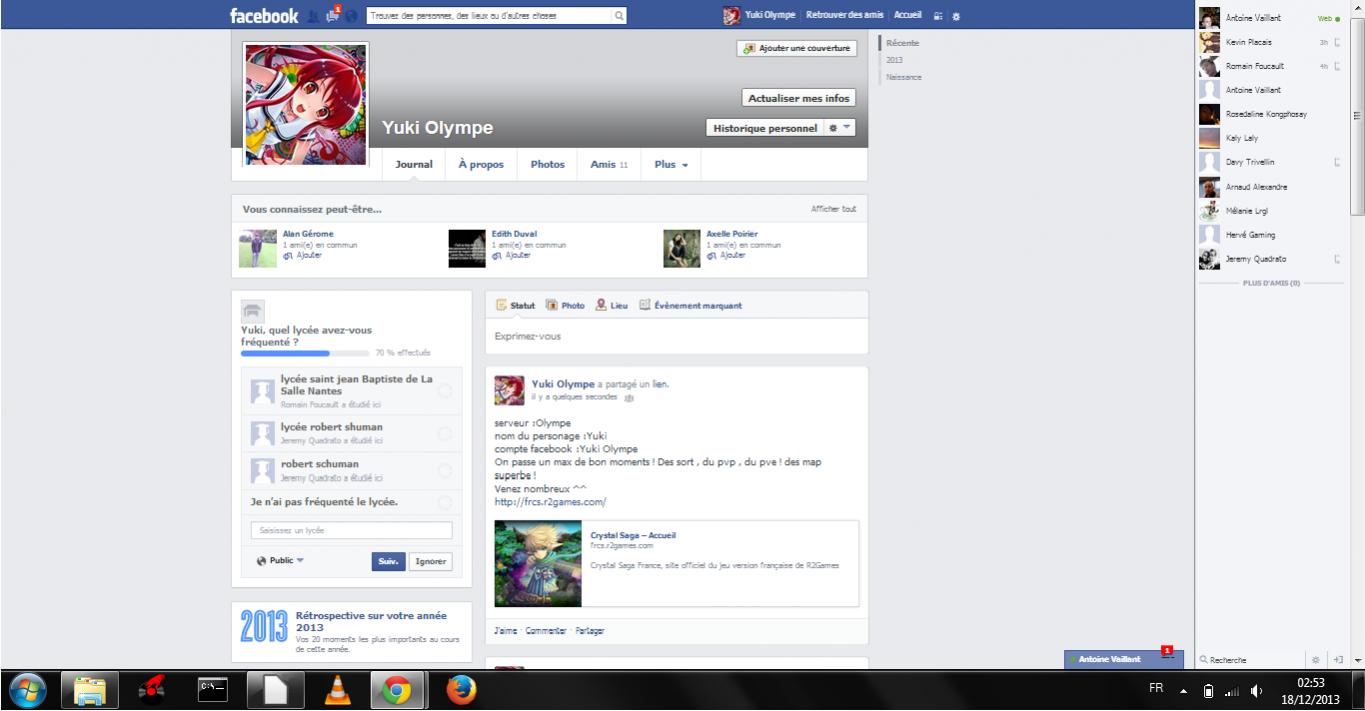Choose 'Je n'ai pas fréquenté le lycée' radio

pyautogui.click(x=445, y=501)
